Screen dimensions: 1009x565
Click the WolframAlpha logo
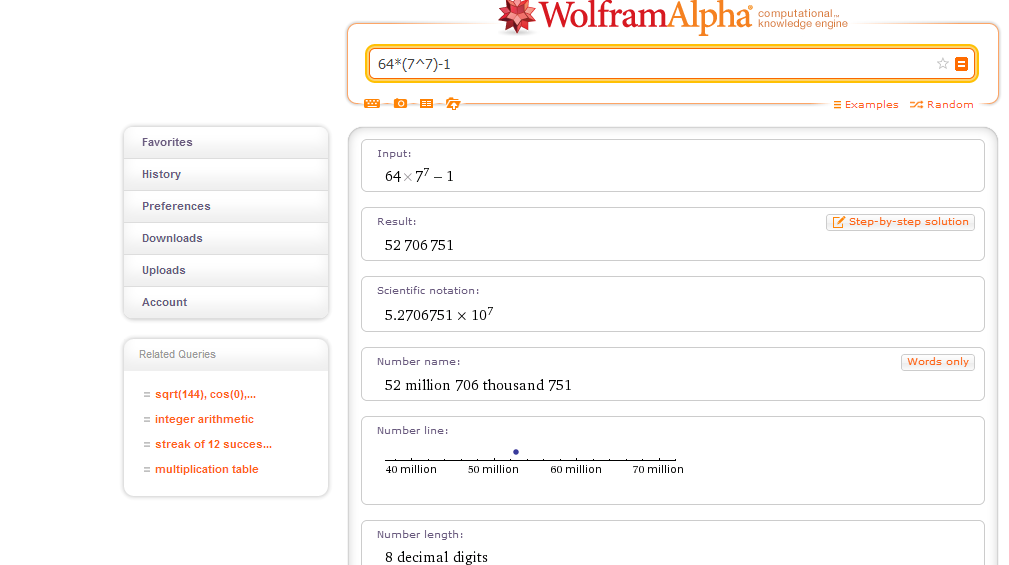point(625,16)
